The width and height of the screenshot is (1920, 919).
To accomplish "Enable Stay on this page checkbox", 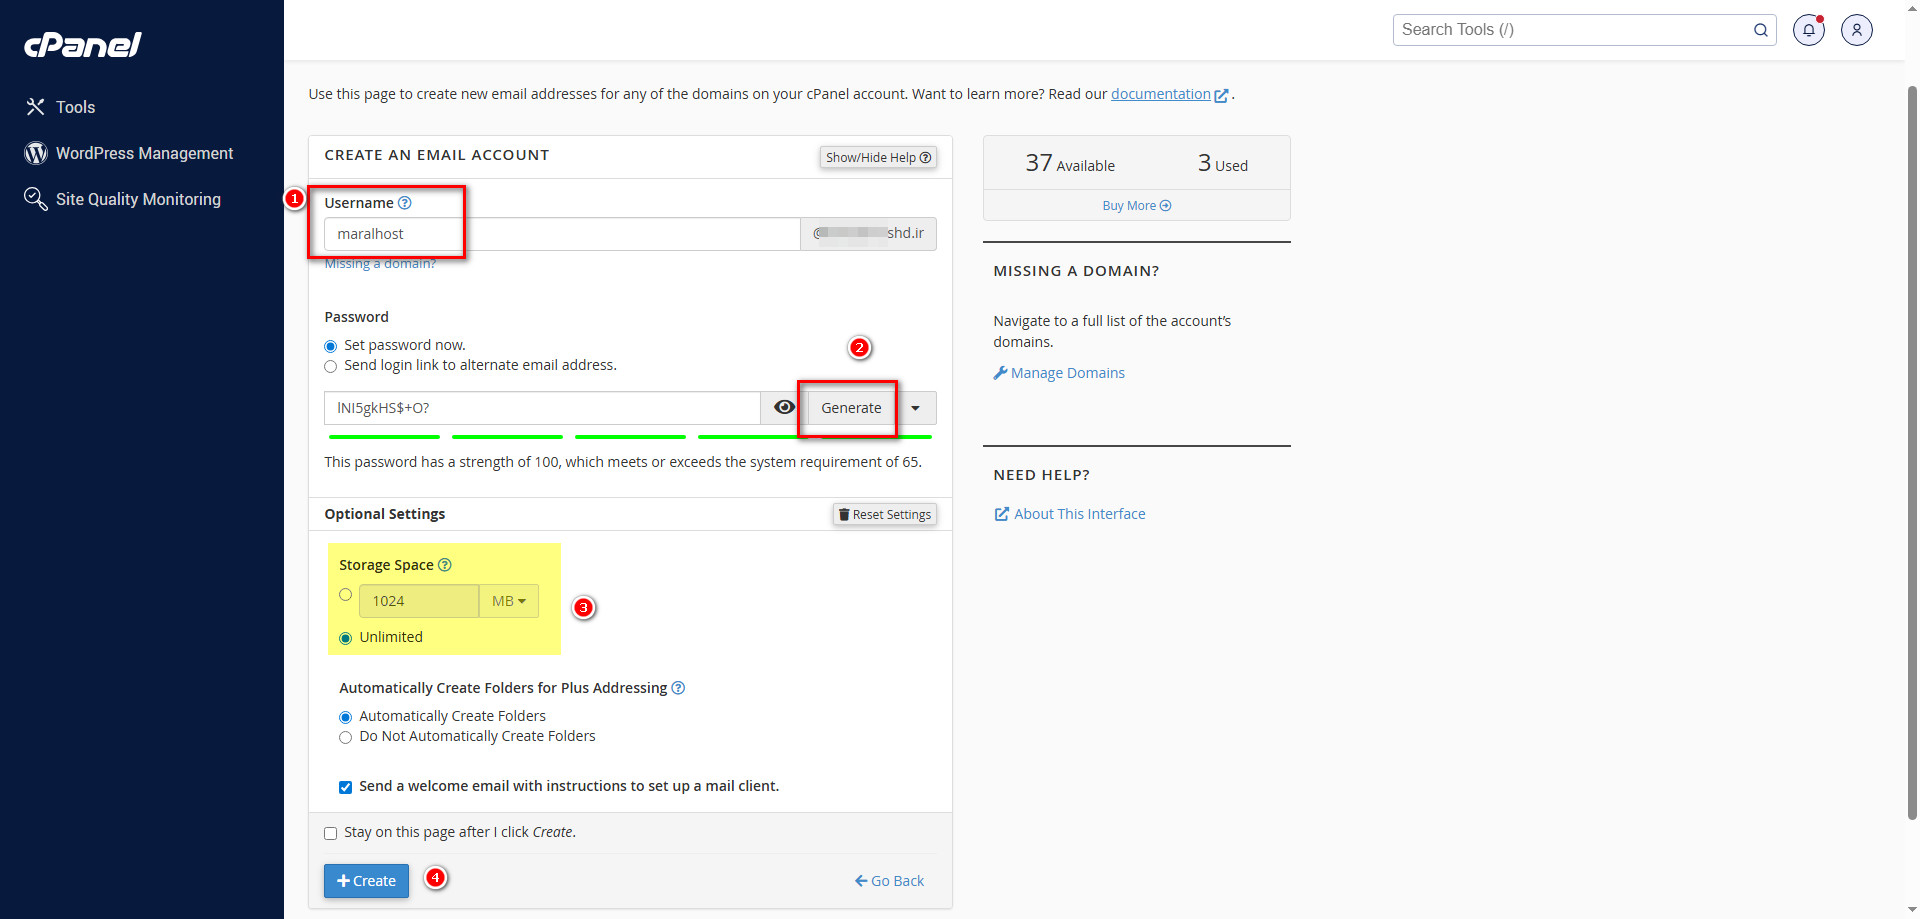I will tap(331, 833).
